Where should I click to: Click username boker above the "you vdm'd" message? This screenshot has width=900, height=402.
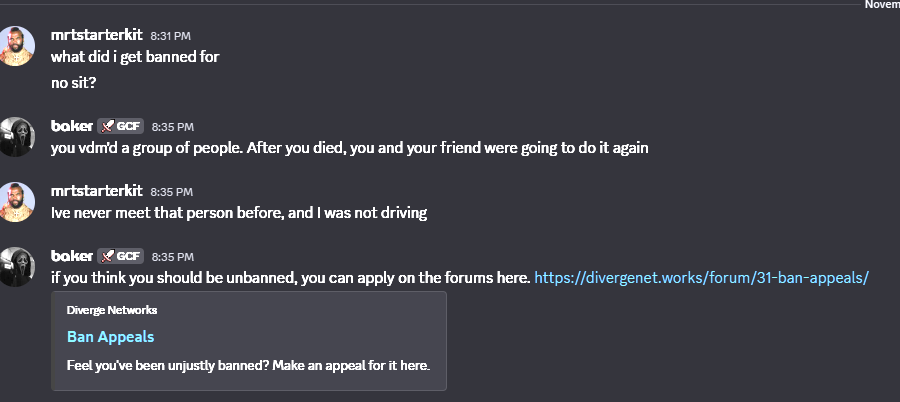71,126
